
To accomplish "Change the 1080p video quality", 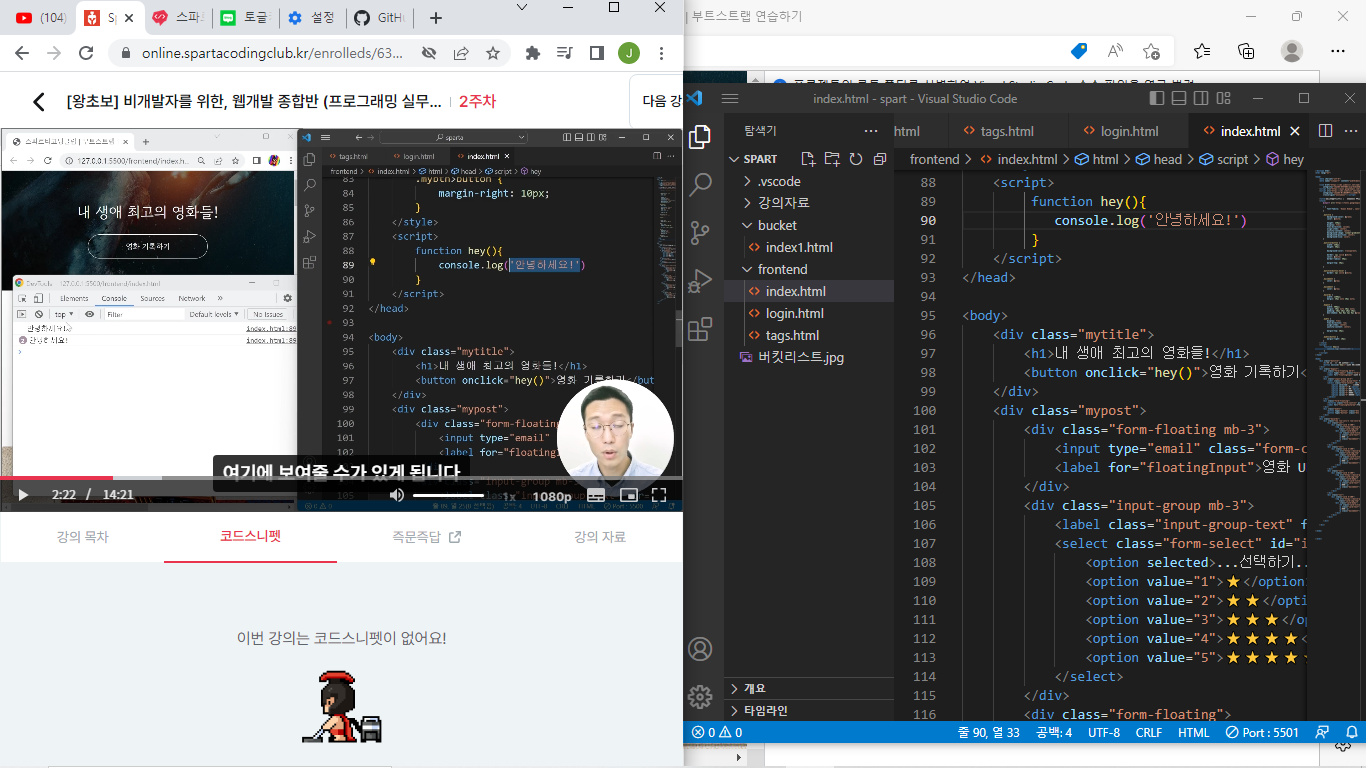I will (551, 496).
